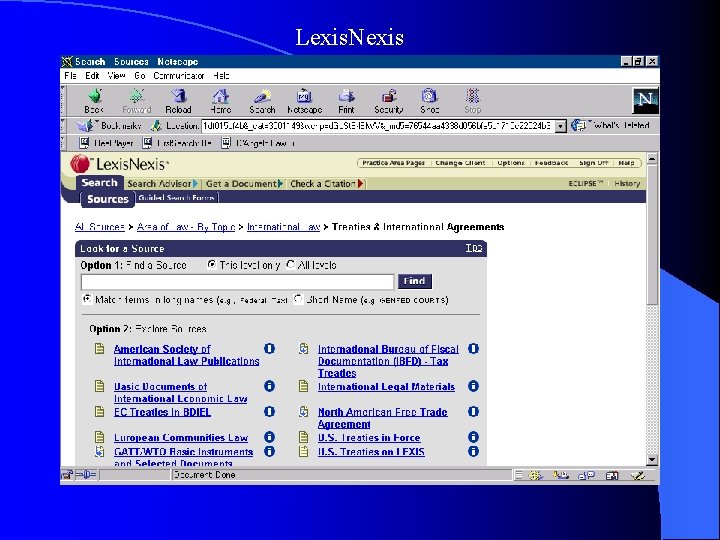720x540 pixels.
Task: Select the This level only radio button
Action: (x=212, y=264)
